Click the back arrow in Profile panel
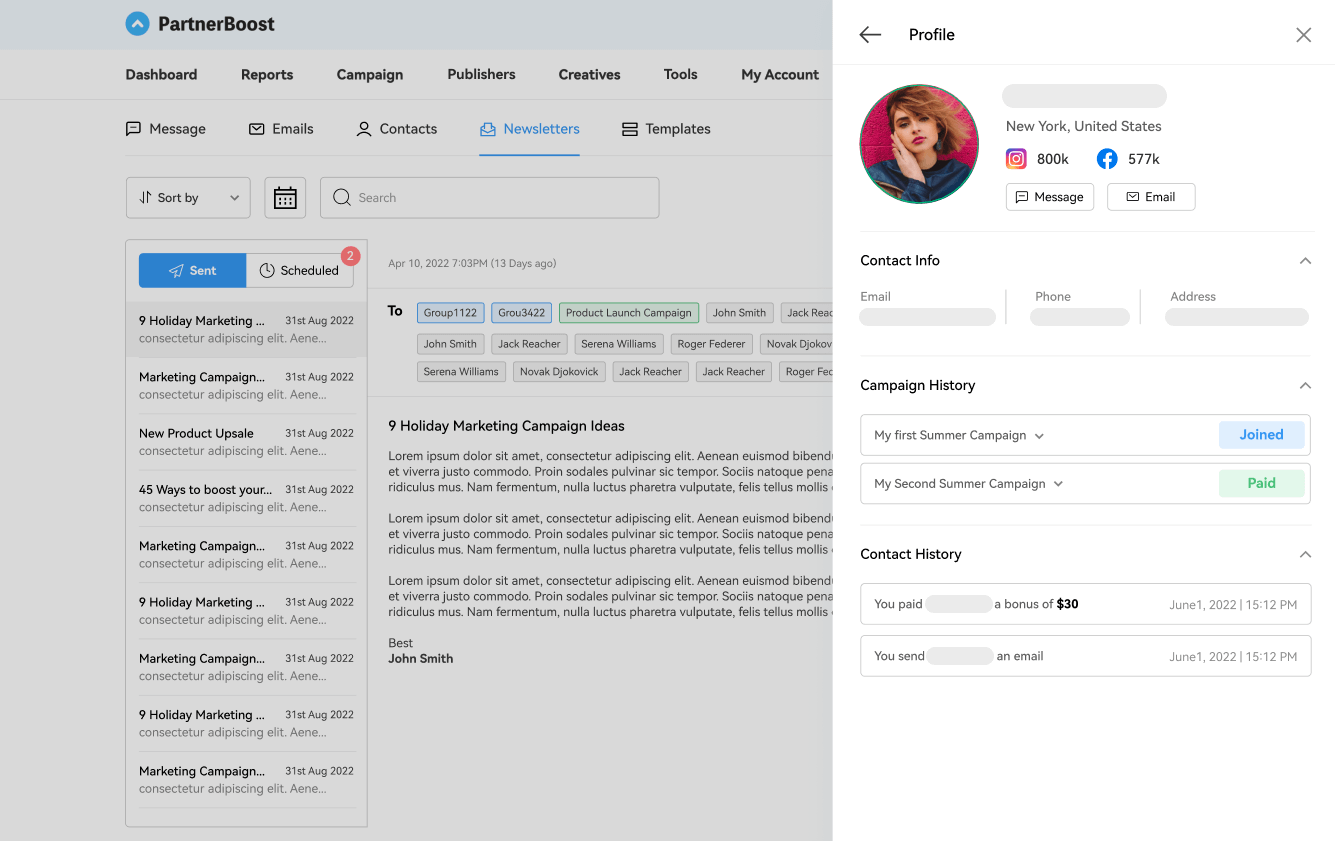This screenshot has width=1335, height=841. (x=870, y=35)
